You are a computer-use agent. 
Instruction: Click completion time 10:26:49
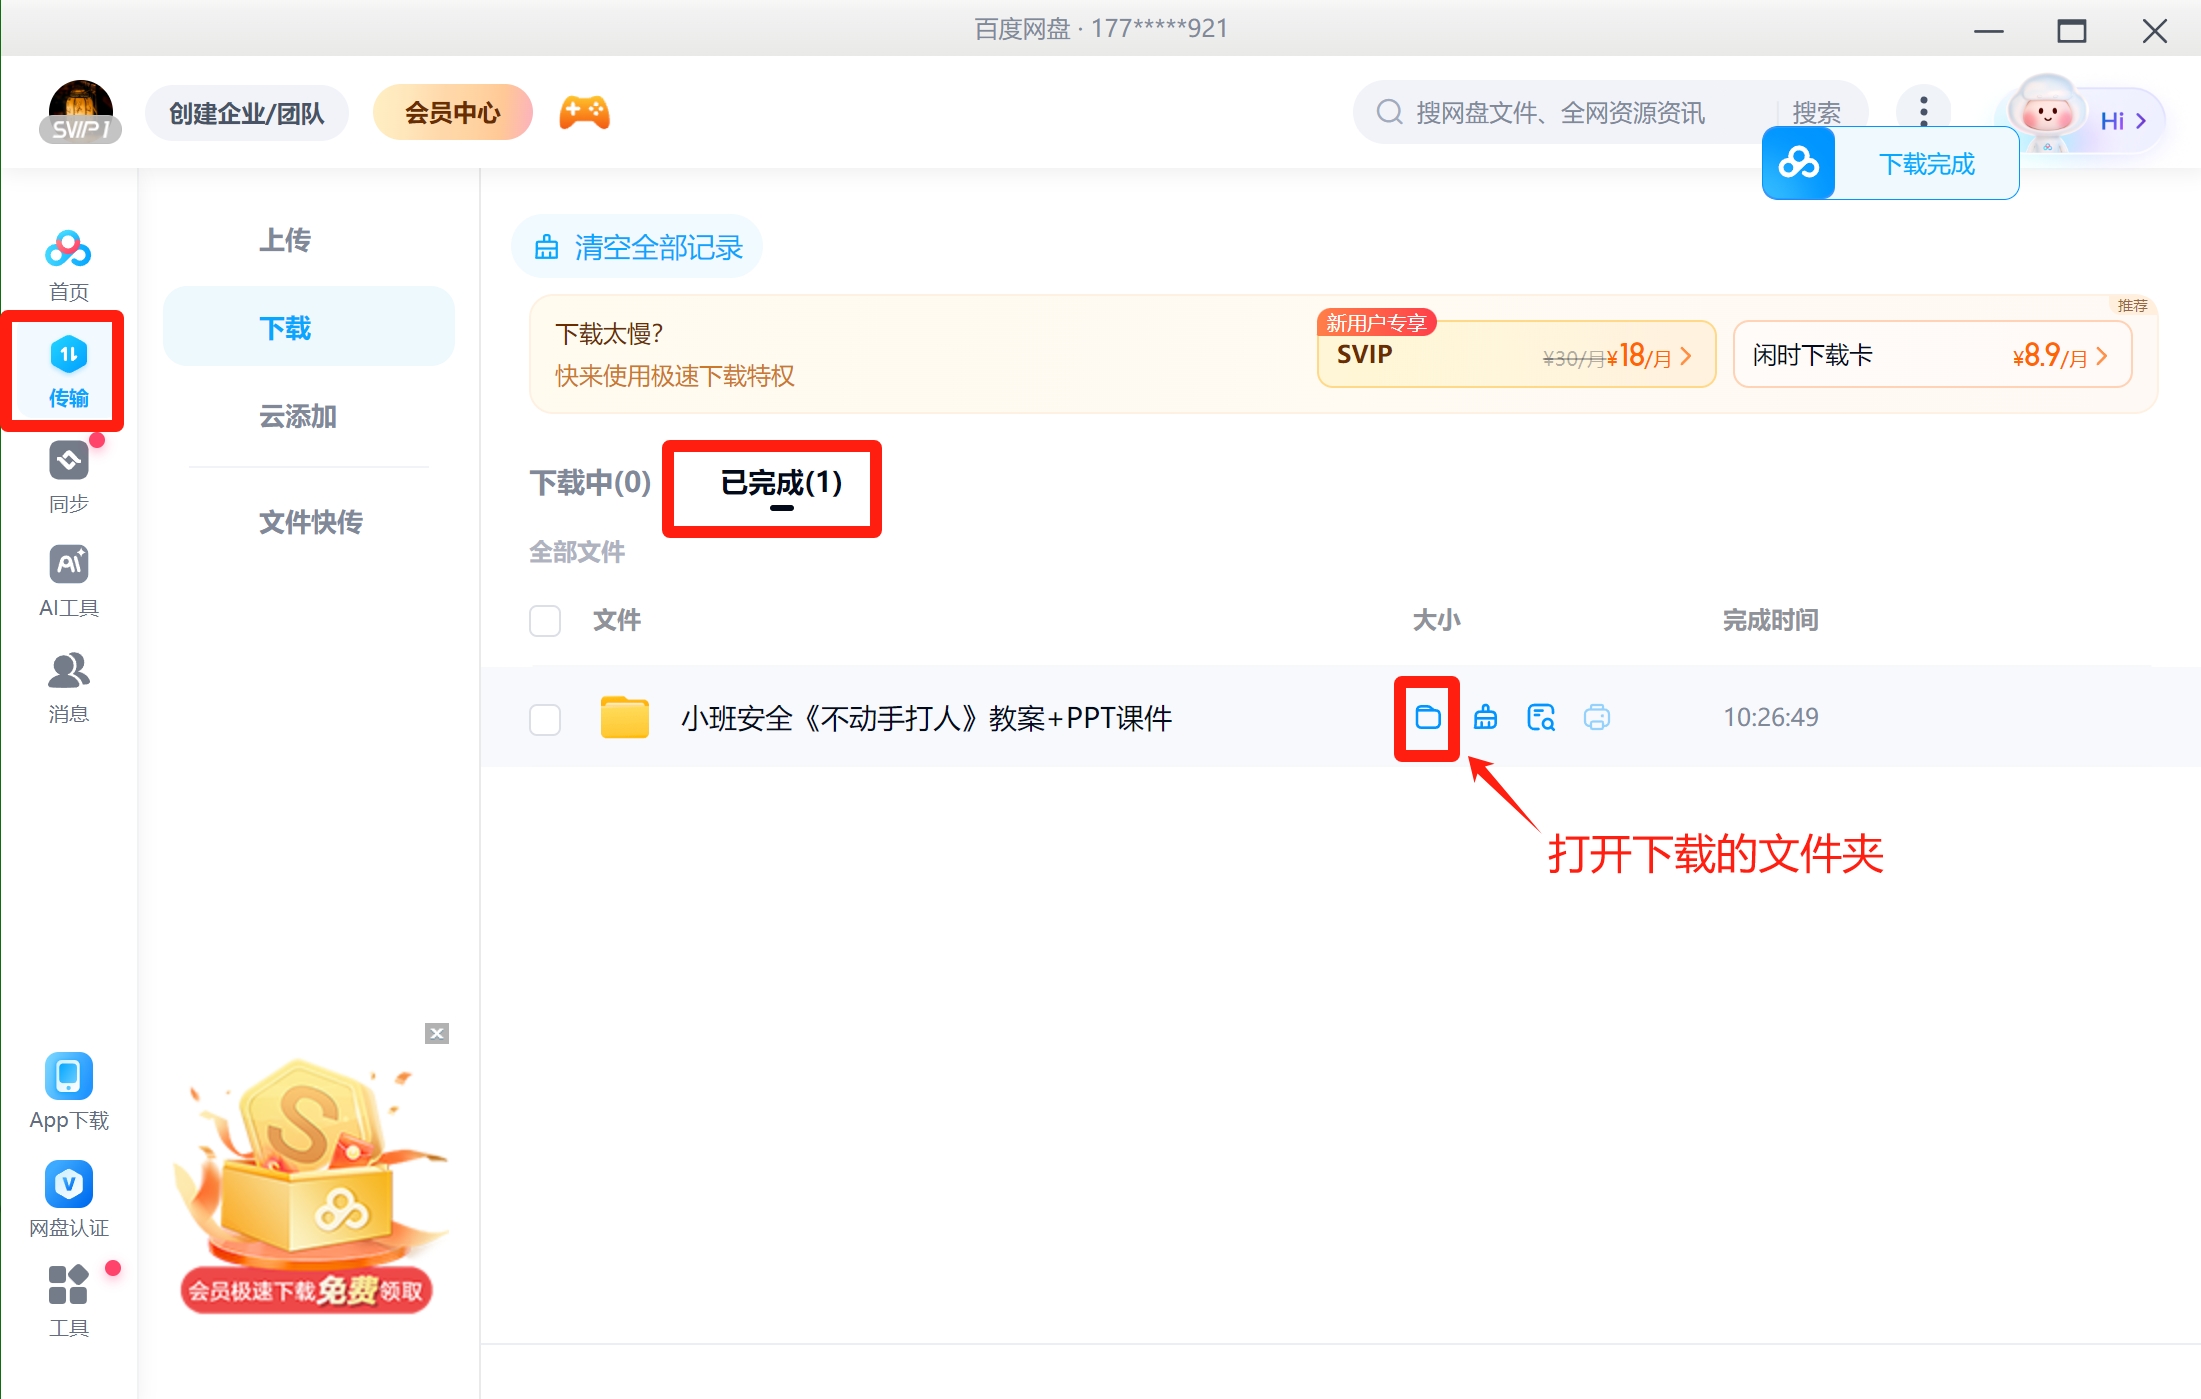tap(1770, 717)
